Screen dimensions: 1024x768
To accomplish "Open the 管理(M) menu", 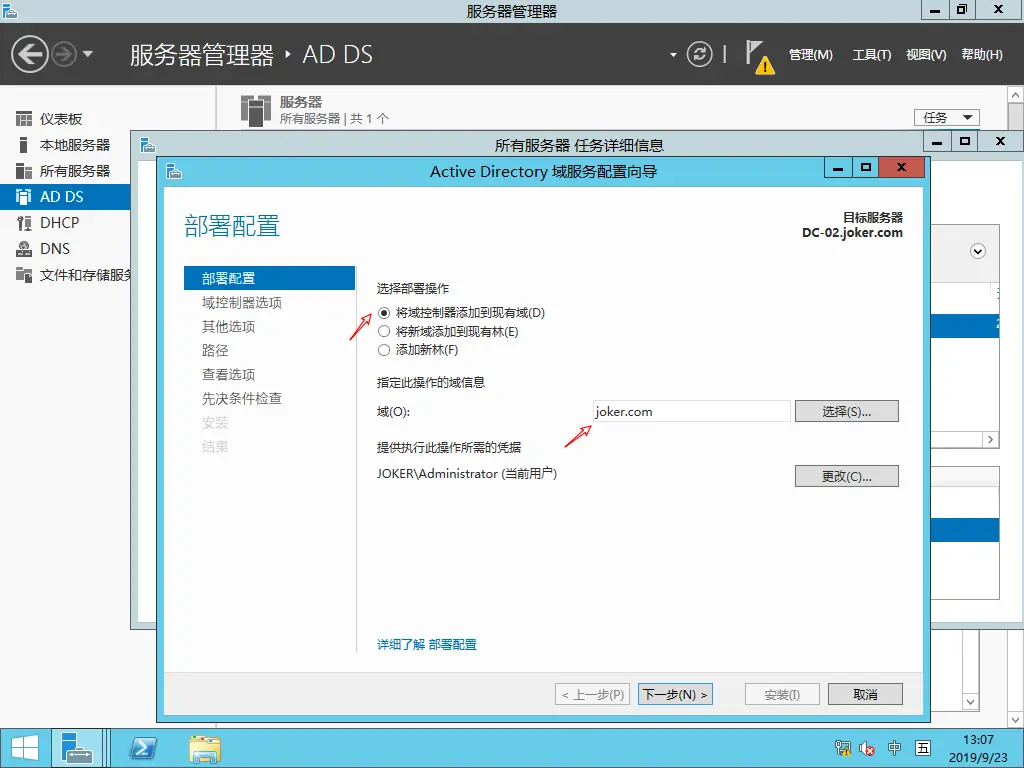I will tap(810, 55).
